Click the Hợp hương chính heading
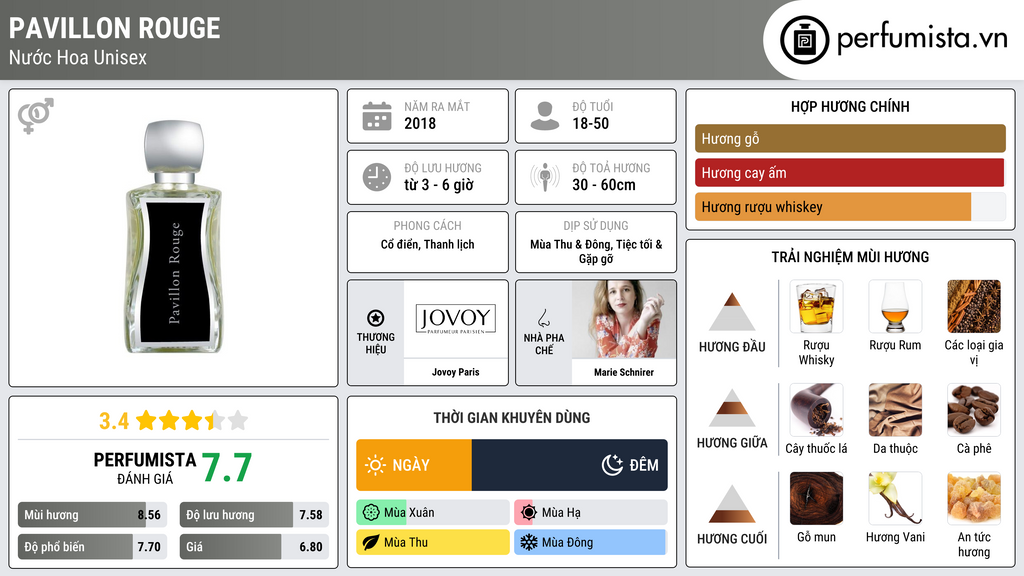This screenshot has height=576, width=1024. pos(850,106)
